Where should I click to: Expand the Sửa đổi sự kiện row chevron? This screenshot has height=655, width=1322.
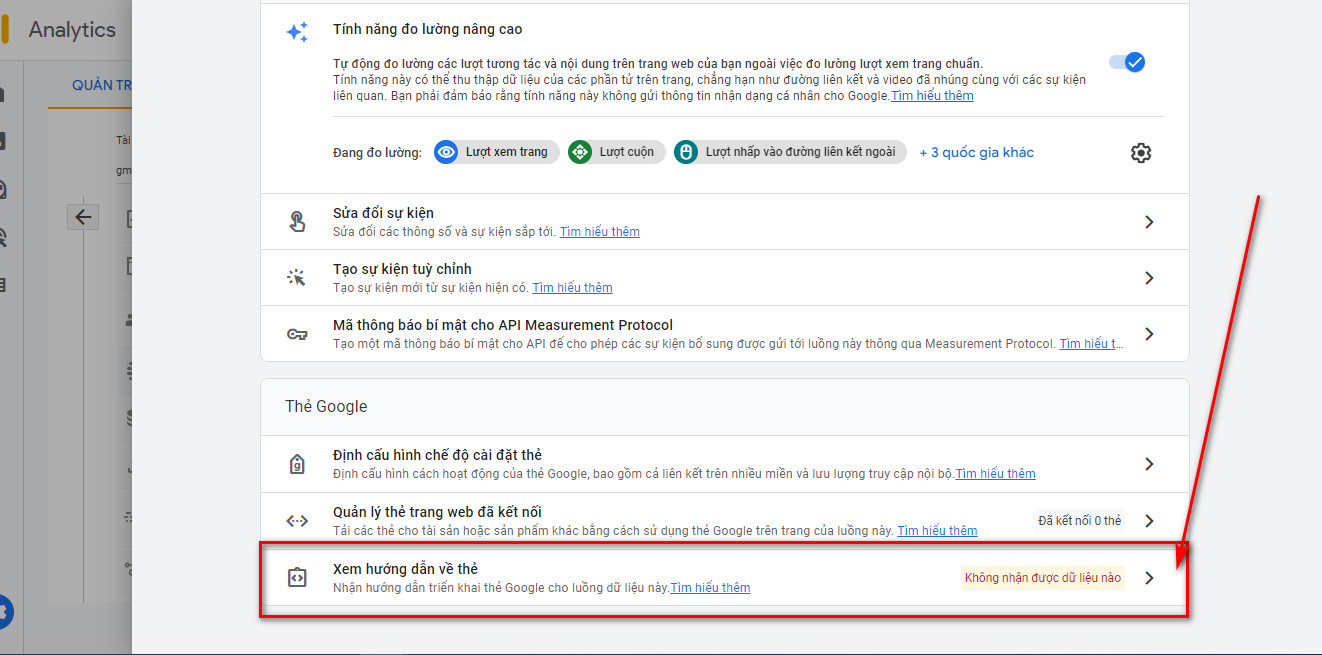point(1149,222)
